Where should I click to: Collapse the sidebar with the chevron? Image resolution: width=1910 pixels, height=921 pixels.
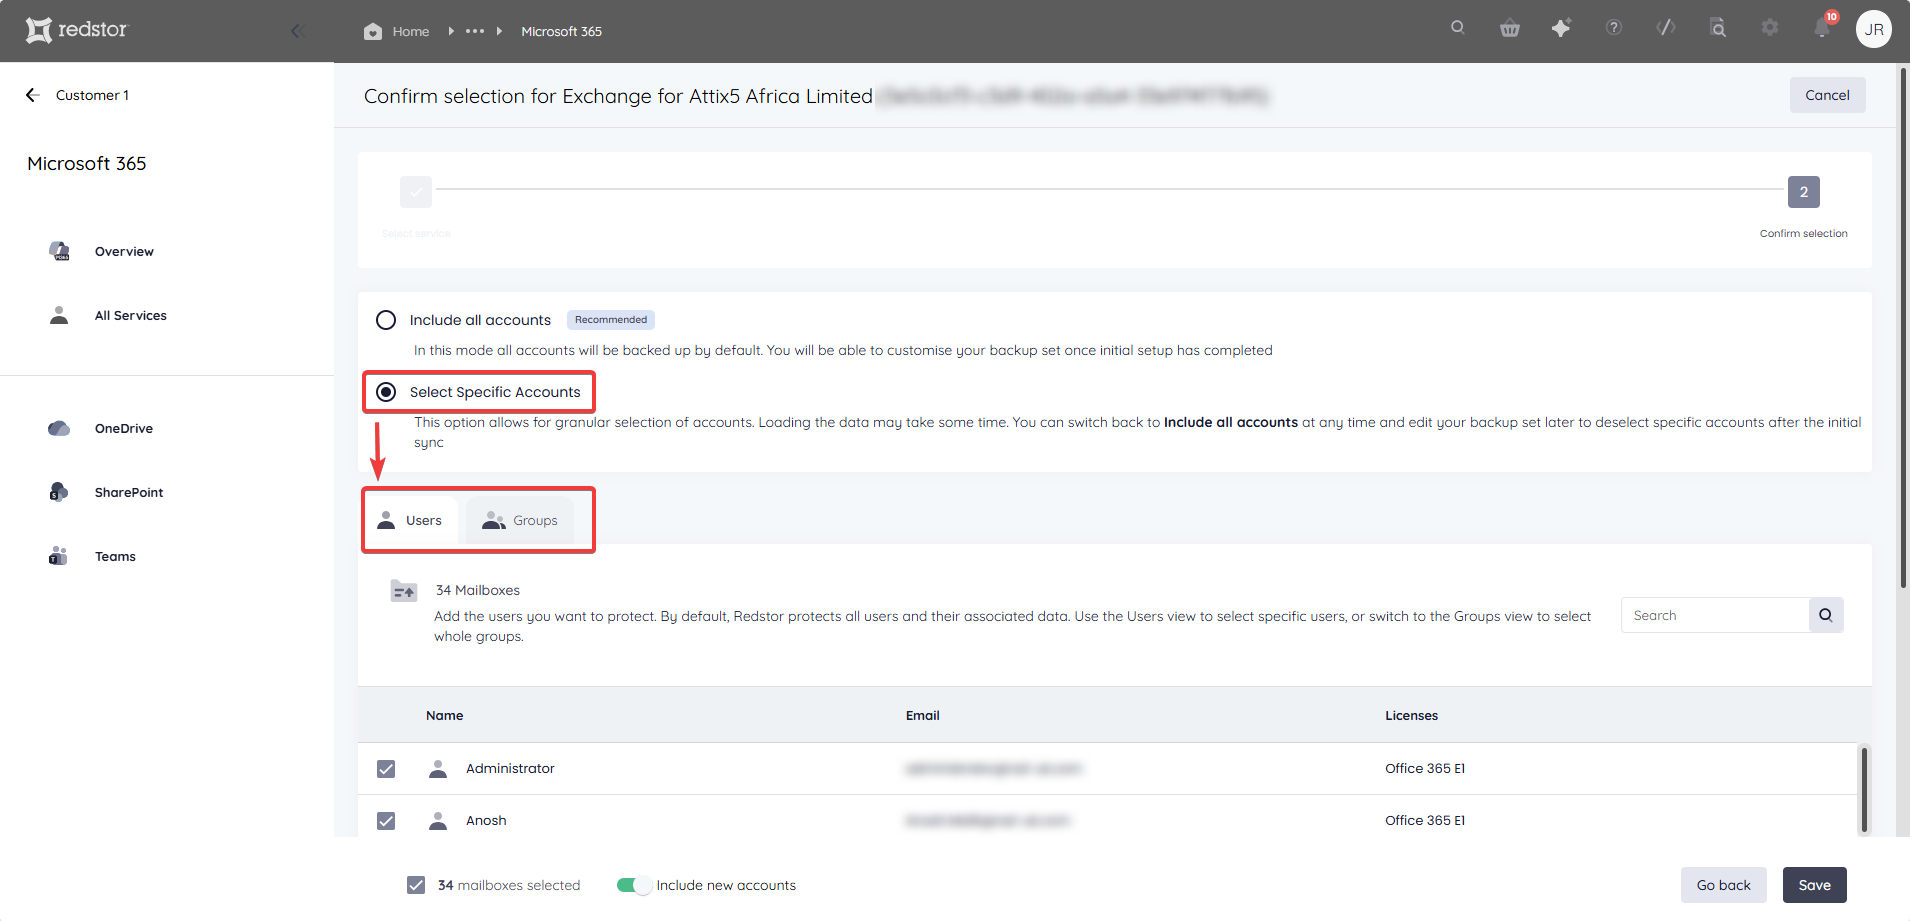coord(297,31)
